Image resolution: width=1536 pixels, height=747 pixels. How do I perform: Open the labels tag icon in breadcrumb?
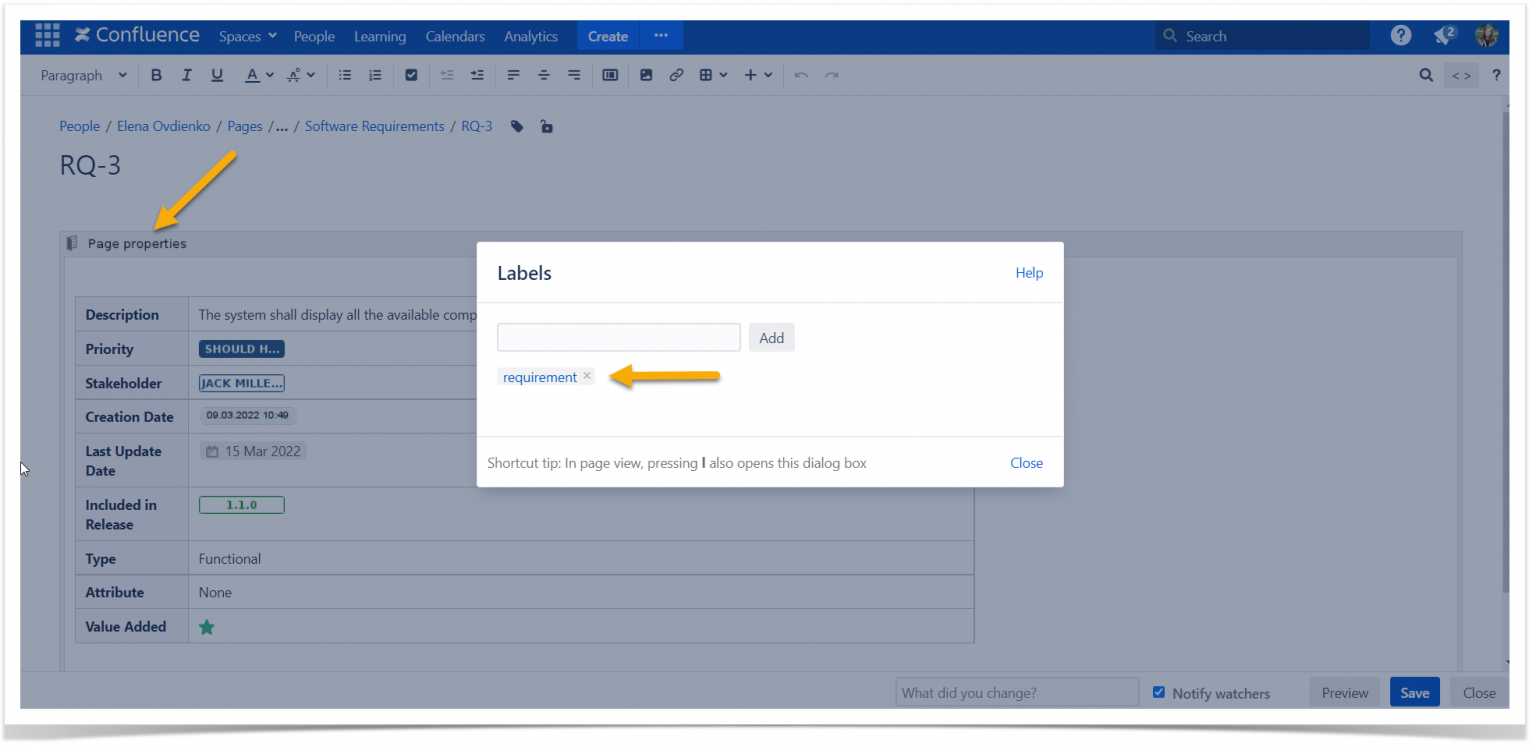tap(516, 126)
